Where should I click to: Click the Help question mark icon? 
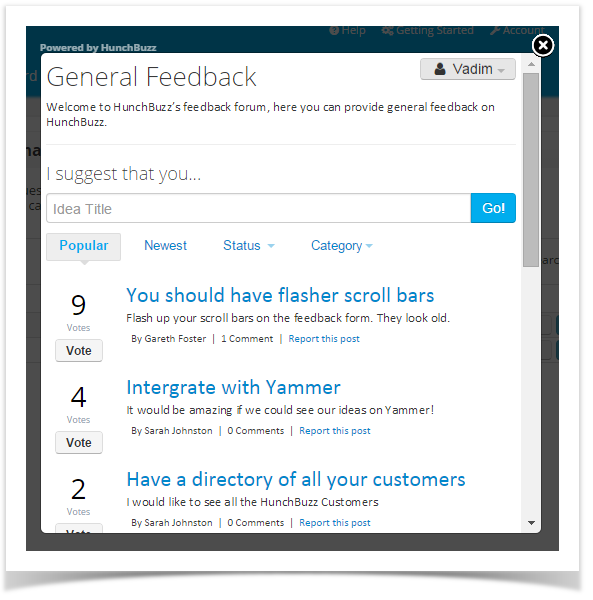[334, 30]
